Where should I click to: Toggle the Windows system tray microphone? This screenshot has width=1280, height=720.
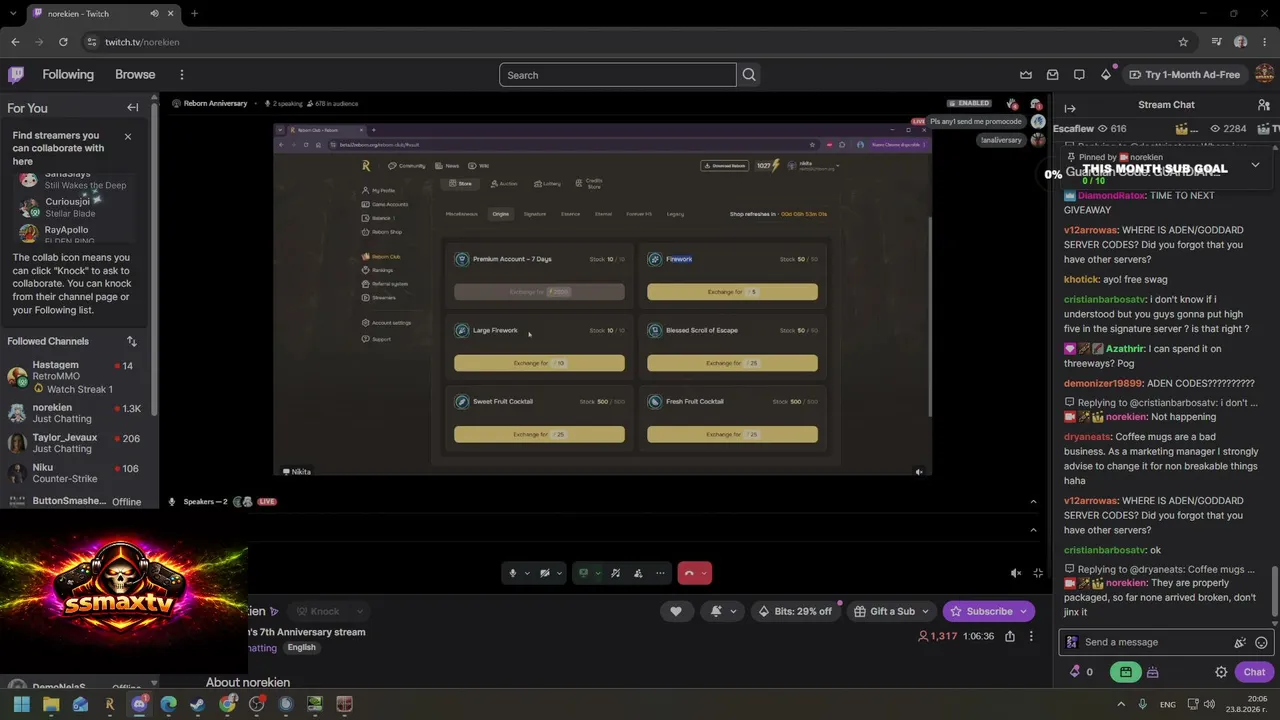click(1142, 704)
